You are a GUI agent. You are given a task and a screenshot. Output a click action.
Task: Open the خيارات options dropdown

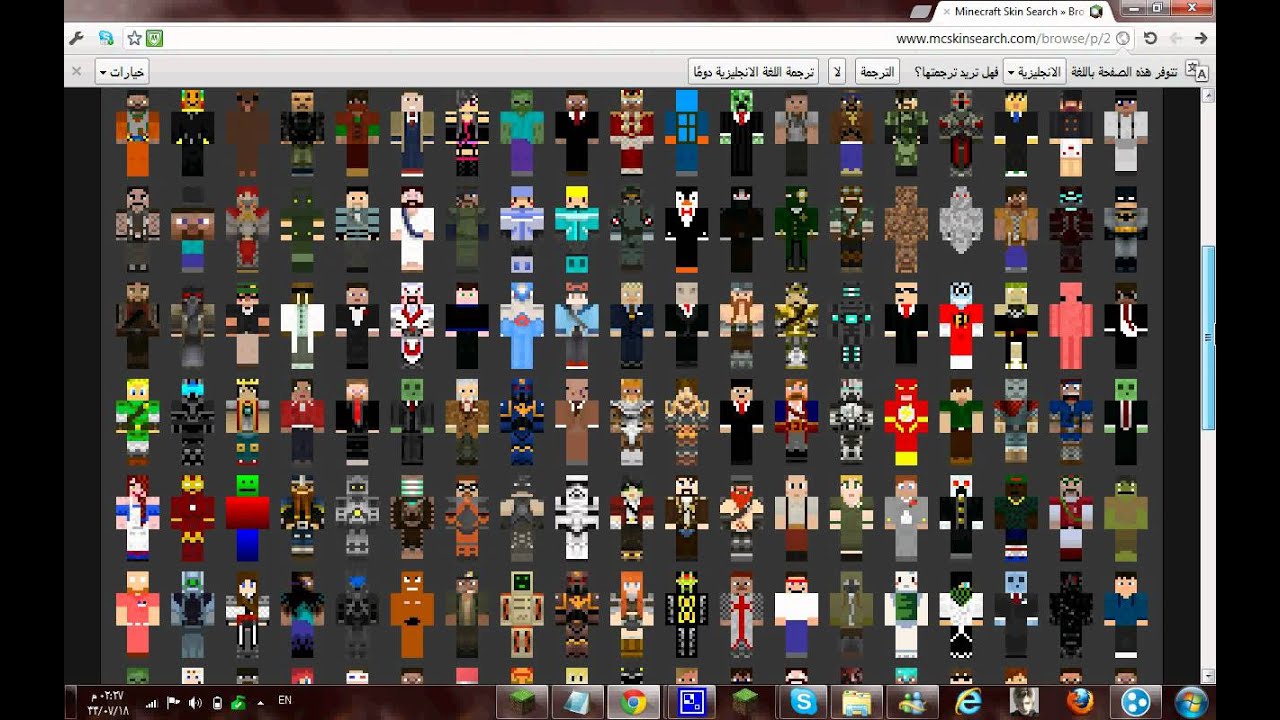(x=122, y=72)
